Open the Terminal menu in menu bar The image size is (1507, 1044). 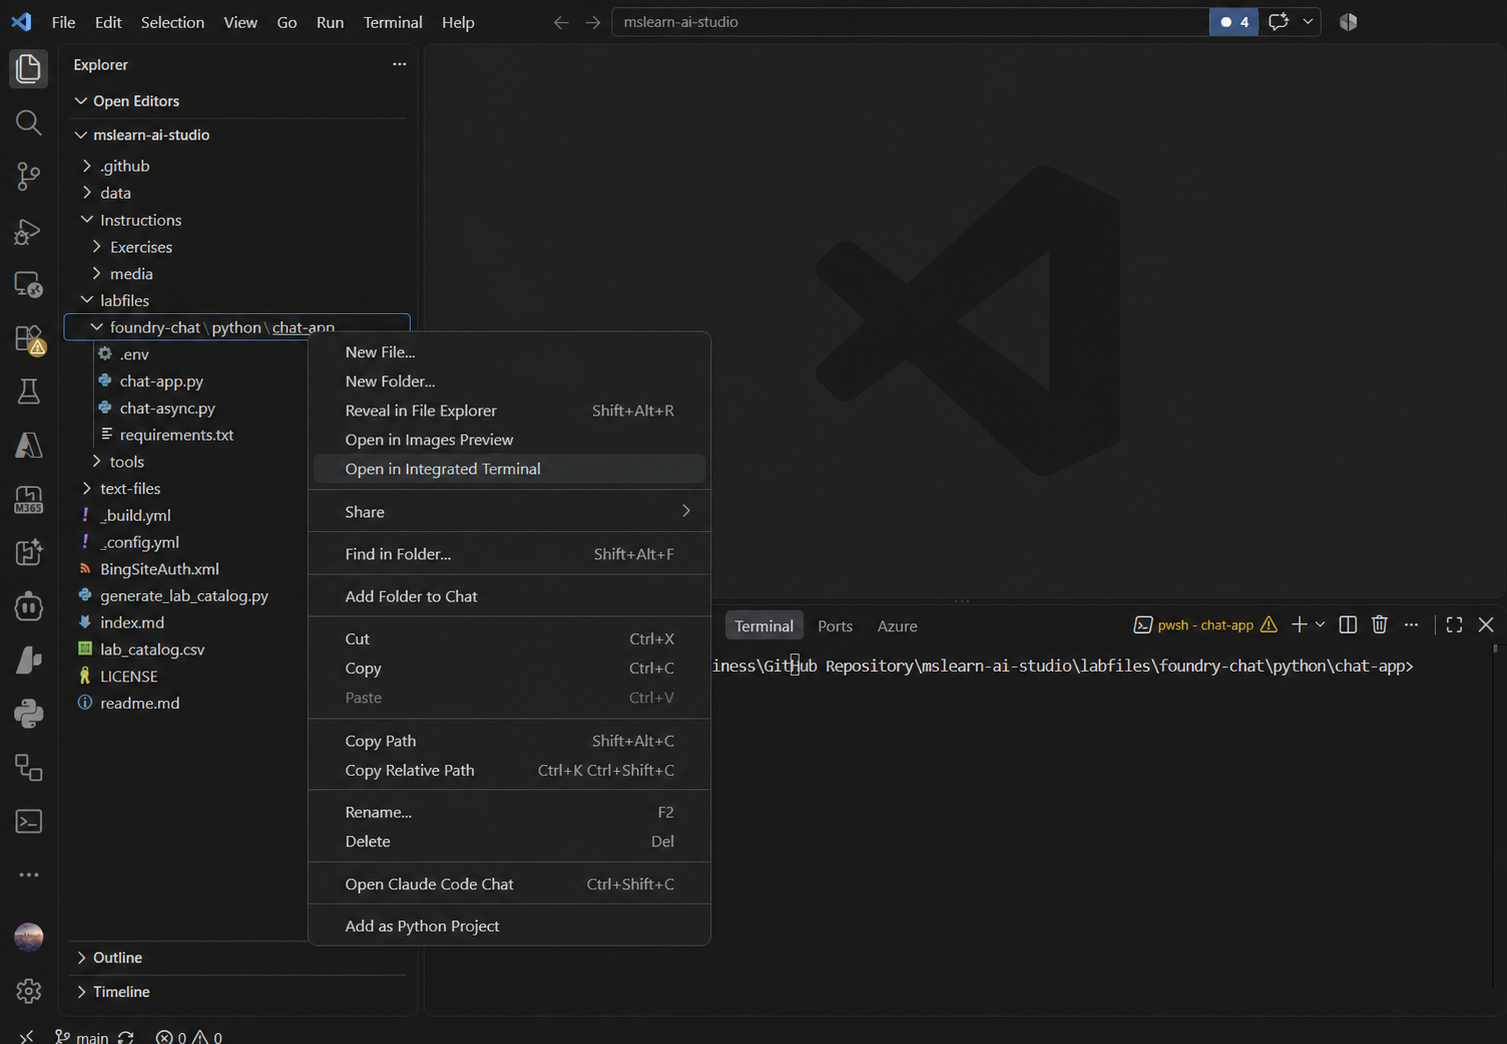pyautogui.click(x=392, y=22)
